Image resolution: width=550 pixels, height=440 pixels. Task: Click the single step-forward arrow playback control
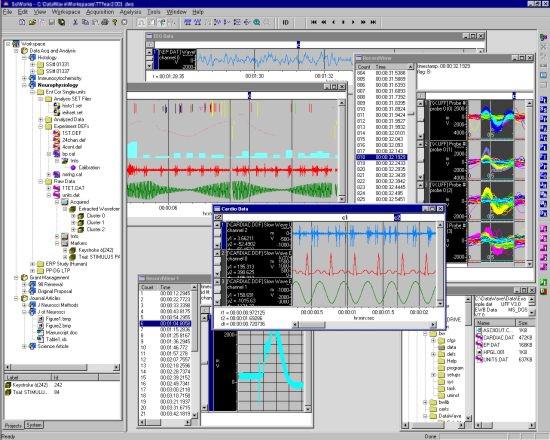(x=353, y=22)
